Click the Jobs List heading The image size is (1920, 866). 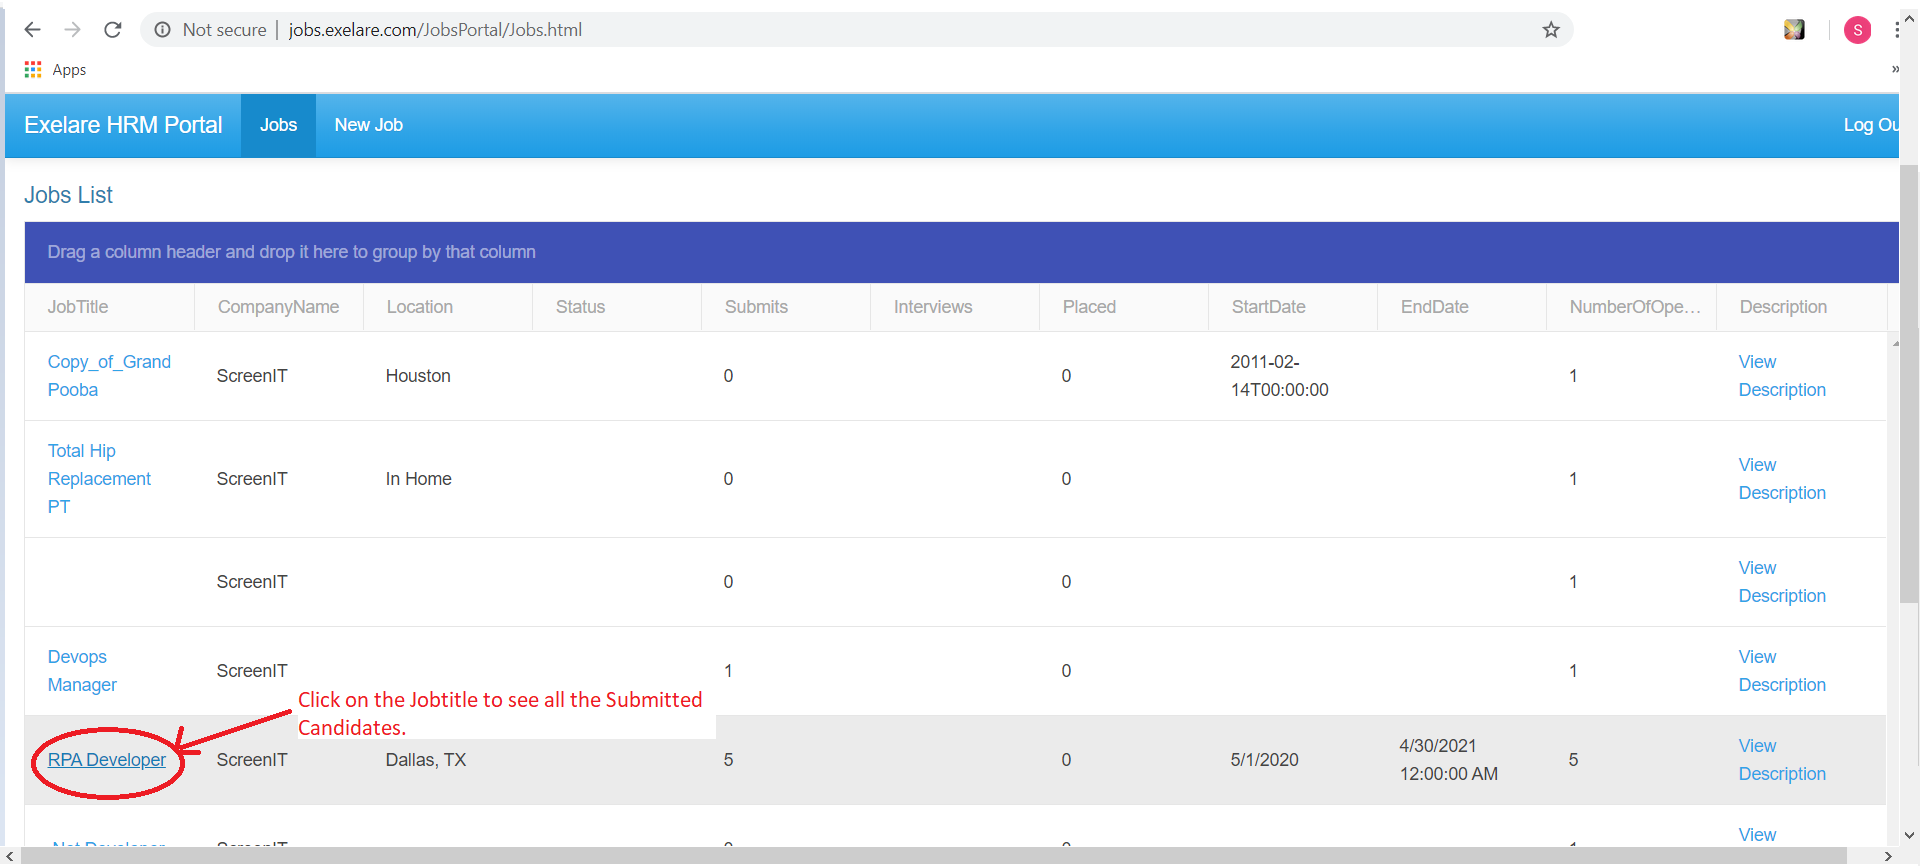click(x=68, y=195)
